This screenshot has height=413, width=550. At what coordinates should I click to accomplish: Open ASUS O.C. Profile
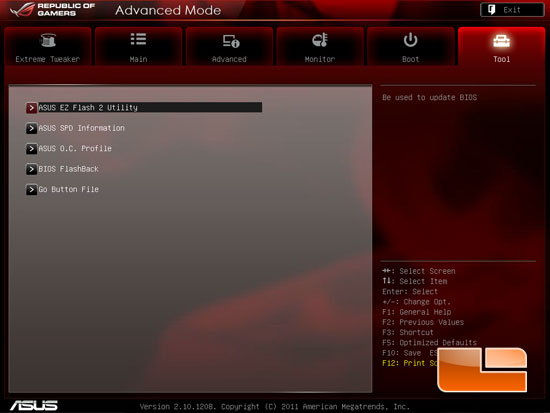(x=75, y=148)
